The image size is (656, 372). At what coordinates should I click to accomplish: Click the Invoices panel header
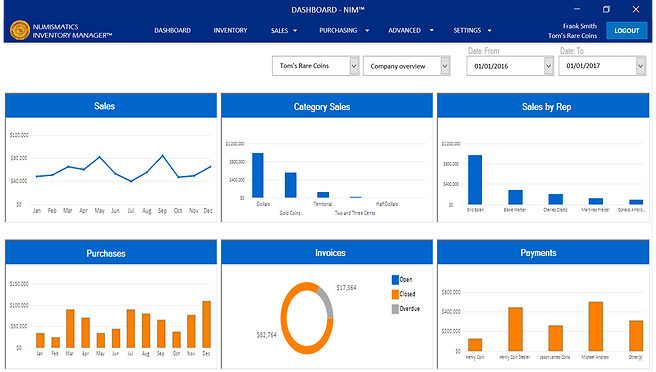click(x=327, y=253)
